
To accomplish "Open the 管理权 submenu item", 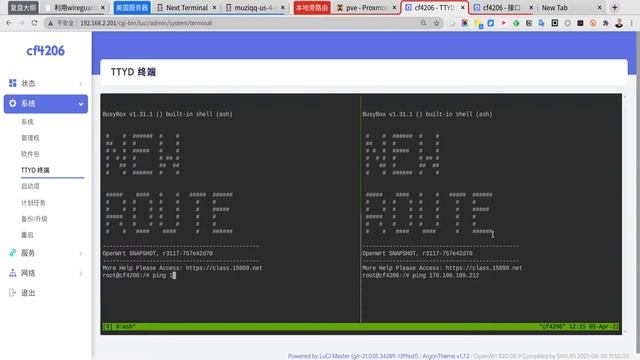I will pyautogui.click(x=30, y=138).
